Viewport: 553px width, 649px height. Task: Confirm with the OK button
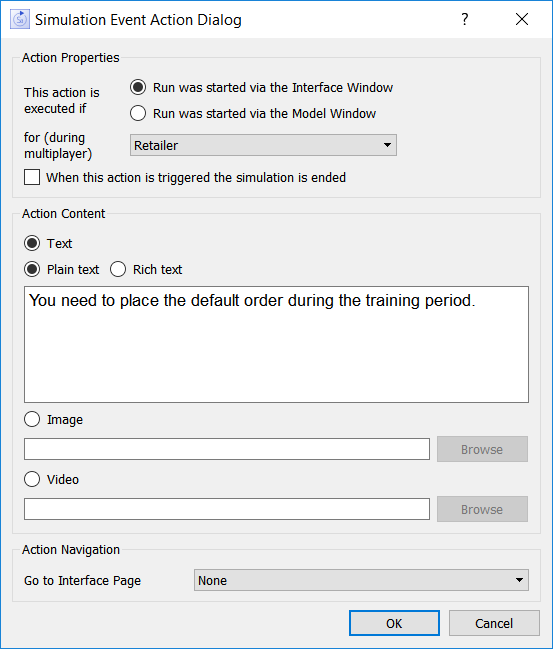click(x=394, y=623)
